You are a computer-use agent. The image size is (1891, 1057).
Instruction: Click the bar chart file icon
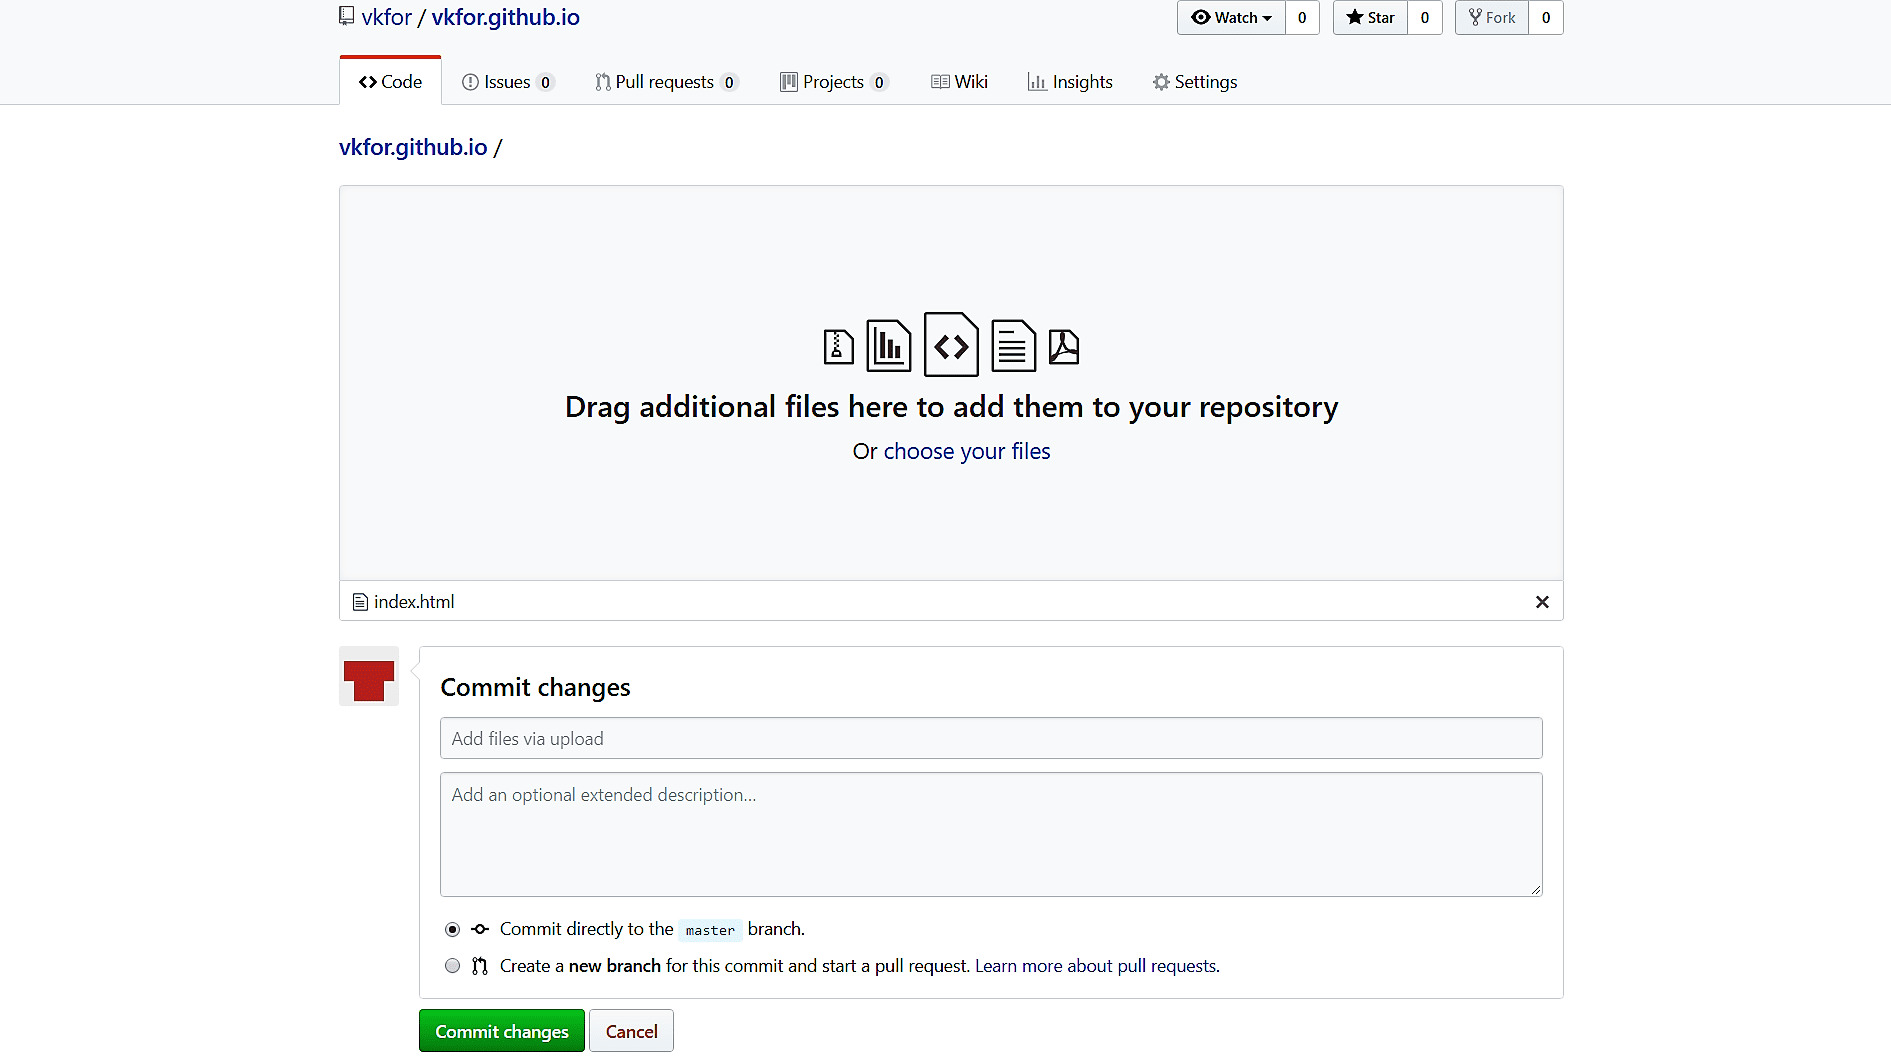(x=888, y=346)
